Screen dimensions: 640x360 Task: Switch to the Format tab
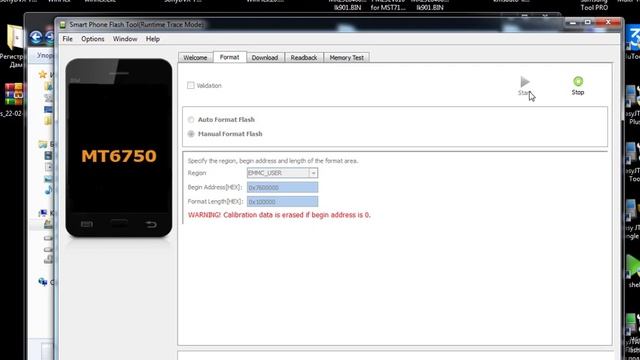coord(229,57)
